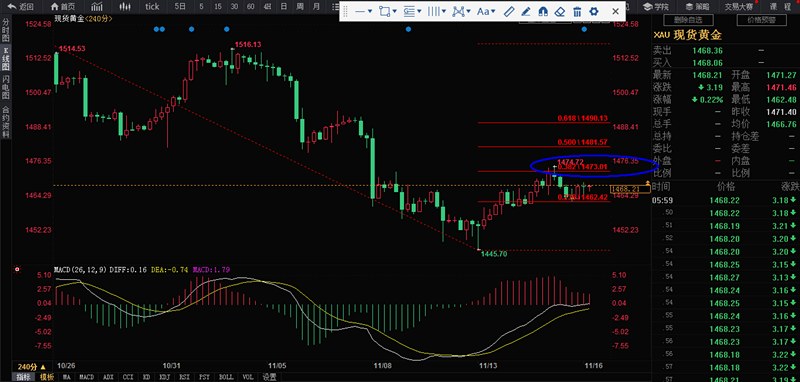This screenshot has width=800, height=382.
Task: Switch to the 模板 tab
Action: 46,377
